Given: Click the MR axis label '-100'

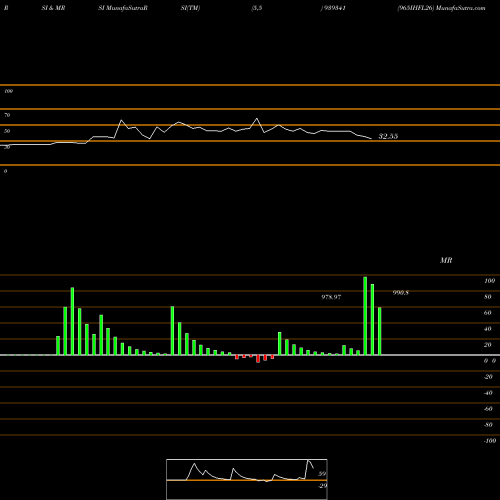Looking at the screenshot, I should pyautogui.click(x=490, y=441).
